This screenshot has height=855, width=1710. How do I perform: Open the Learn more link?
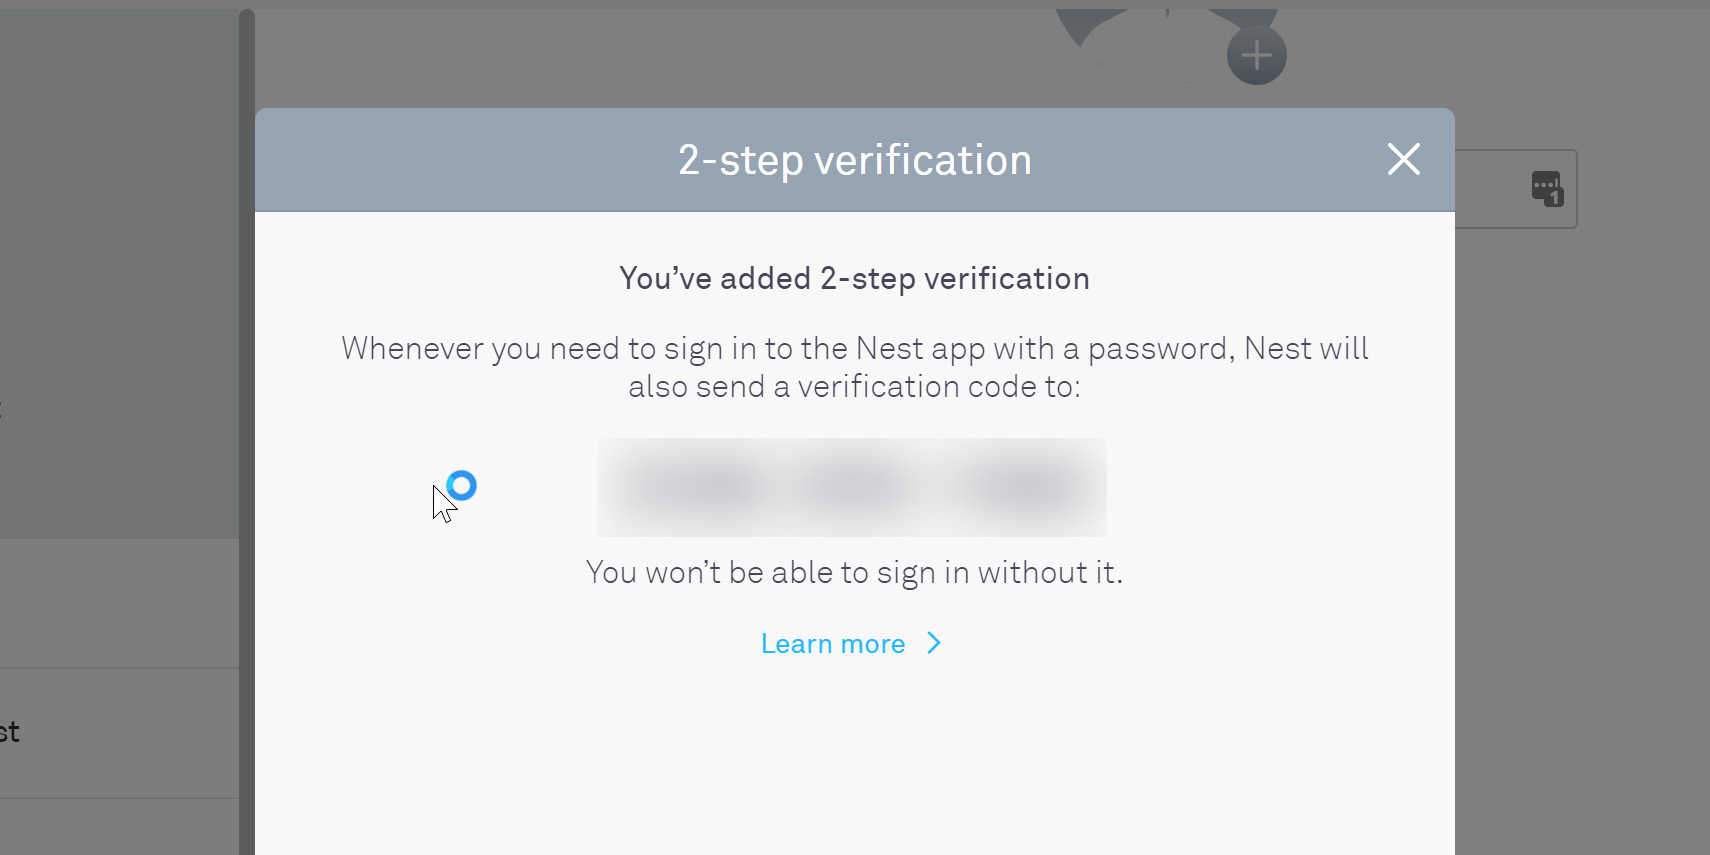coord(833,643)
